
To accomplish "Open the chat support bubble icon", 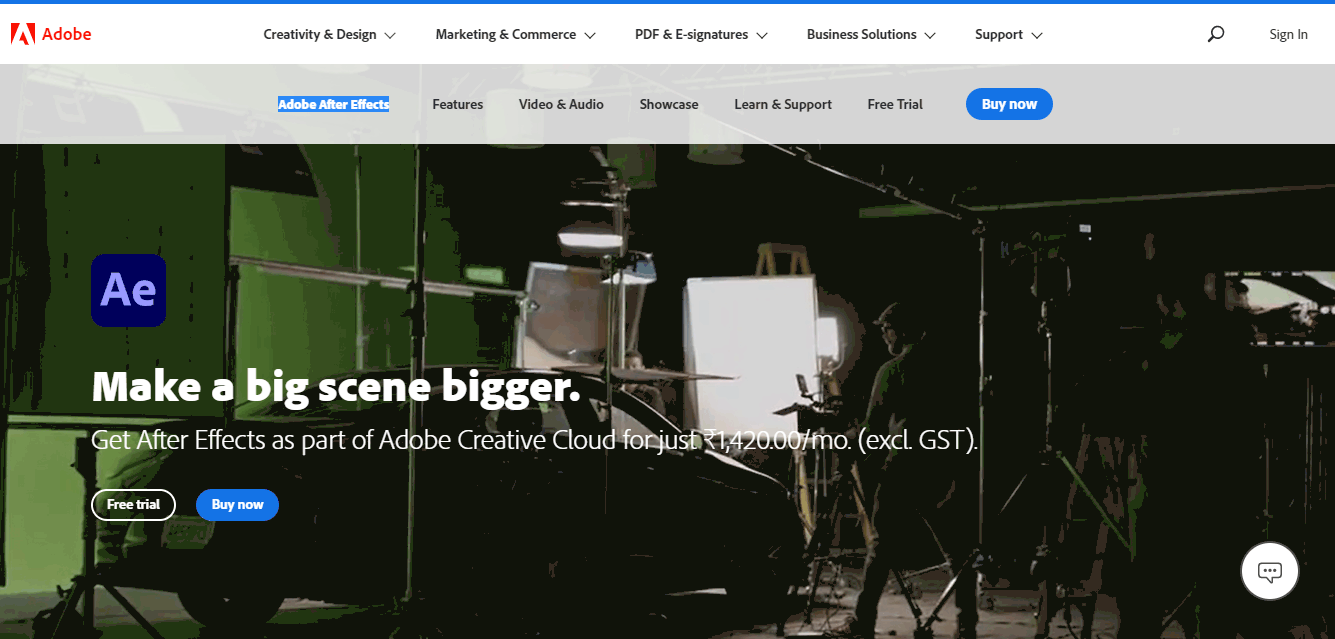I will (x=1270, y=572).
